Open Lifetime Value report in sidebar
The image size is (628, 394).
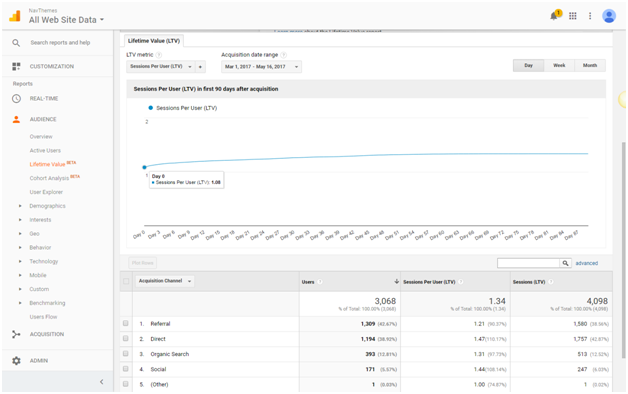click(x=47, y=164)
